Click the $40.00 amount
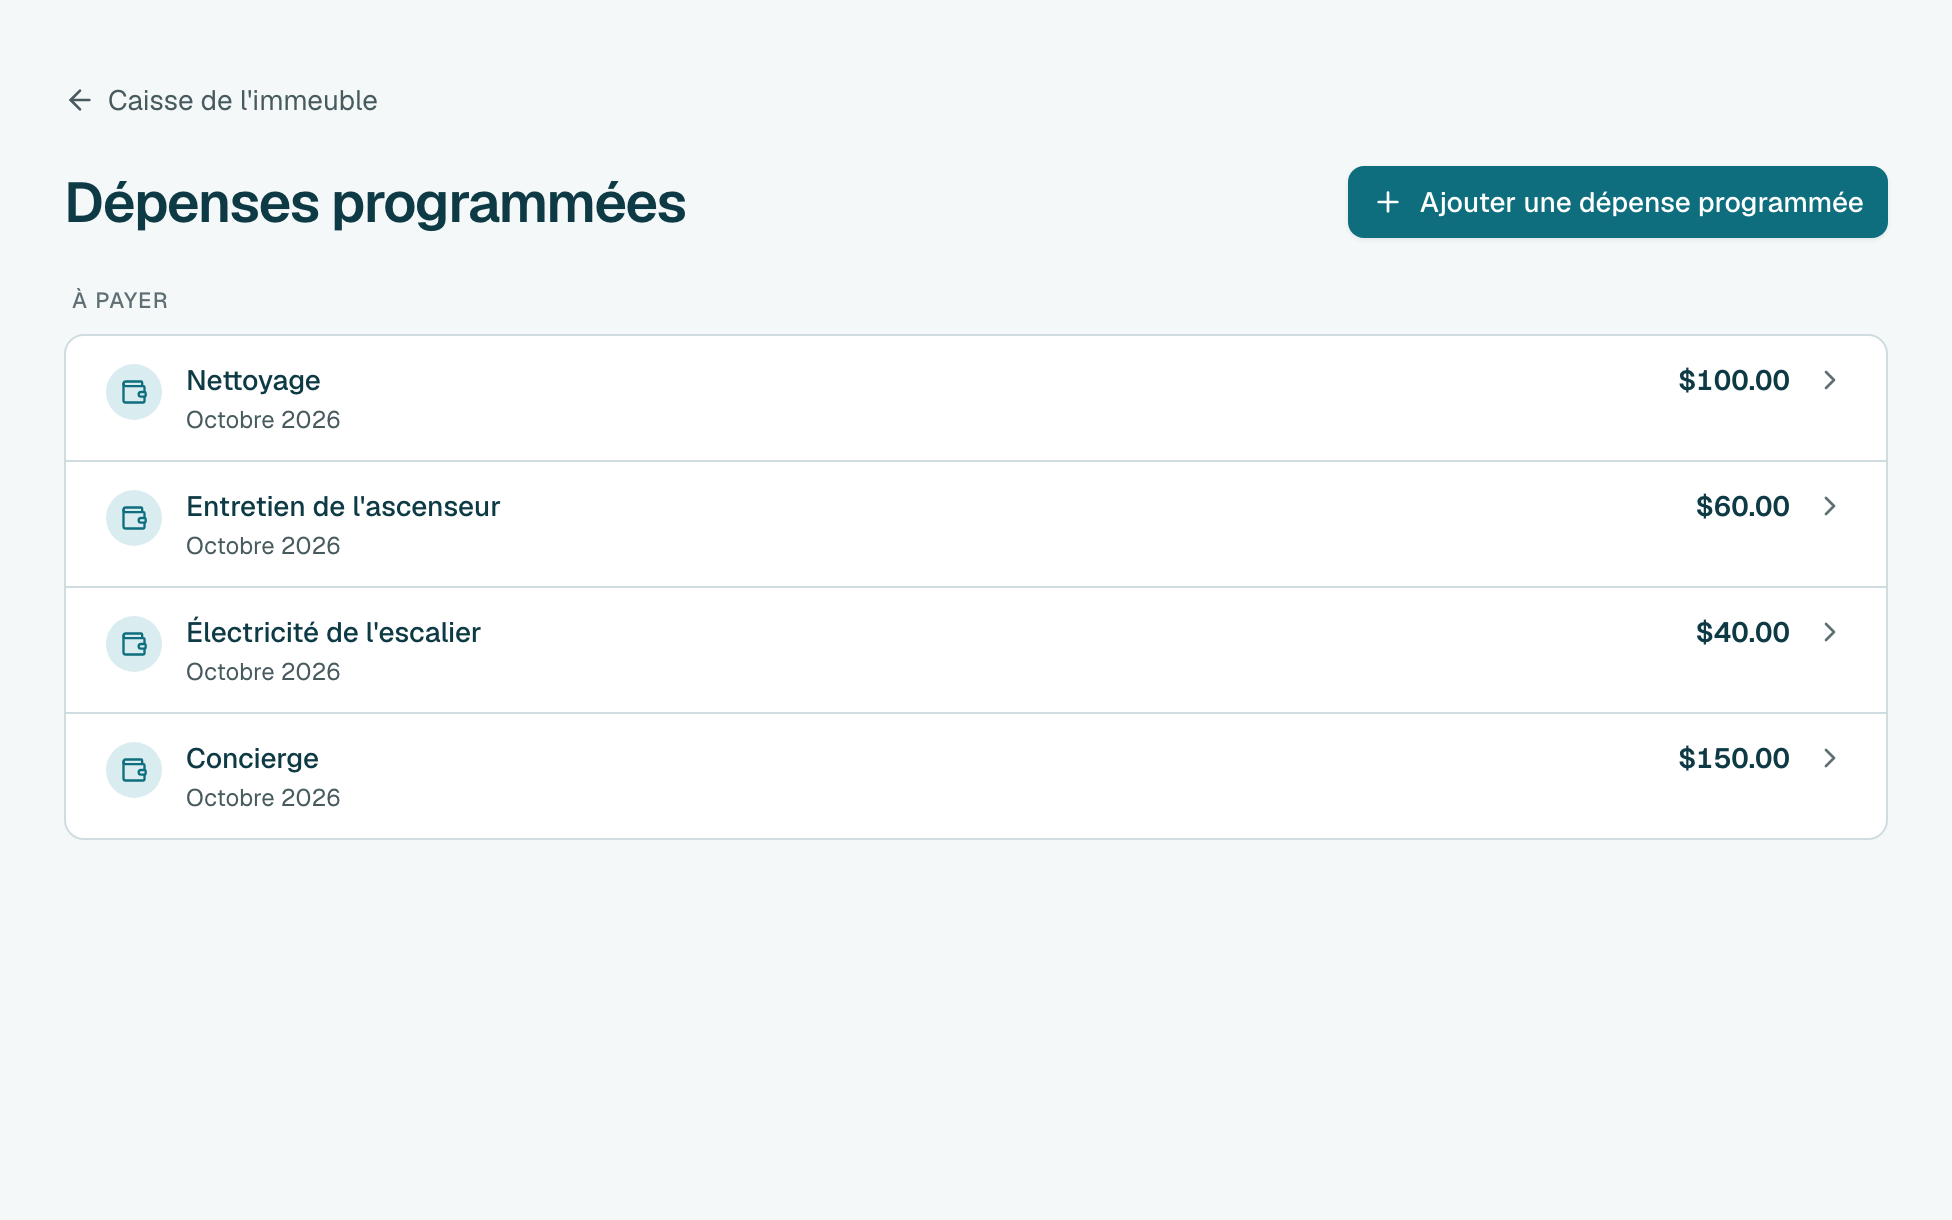This screenshot has height=1220, width=1952. pos(1742,632)
